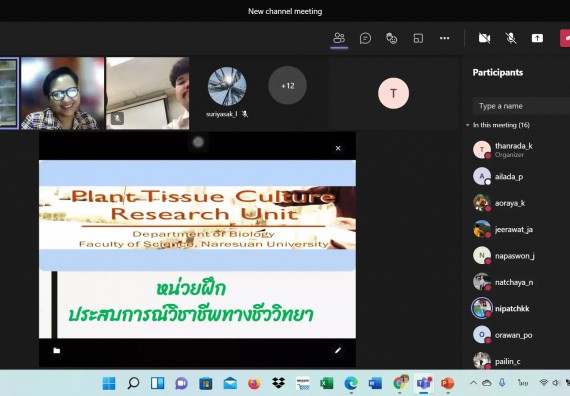This screenshot has width=570, height=396.
Task: Open Amazon app from taskbar
Action: pos(302,383)
